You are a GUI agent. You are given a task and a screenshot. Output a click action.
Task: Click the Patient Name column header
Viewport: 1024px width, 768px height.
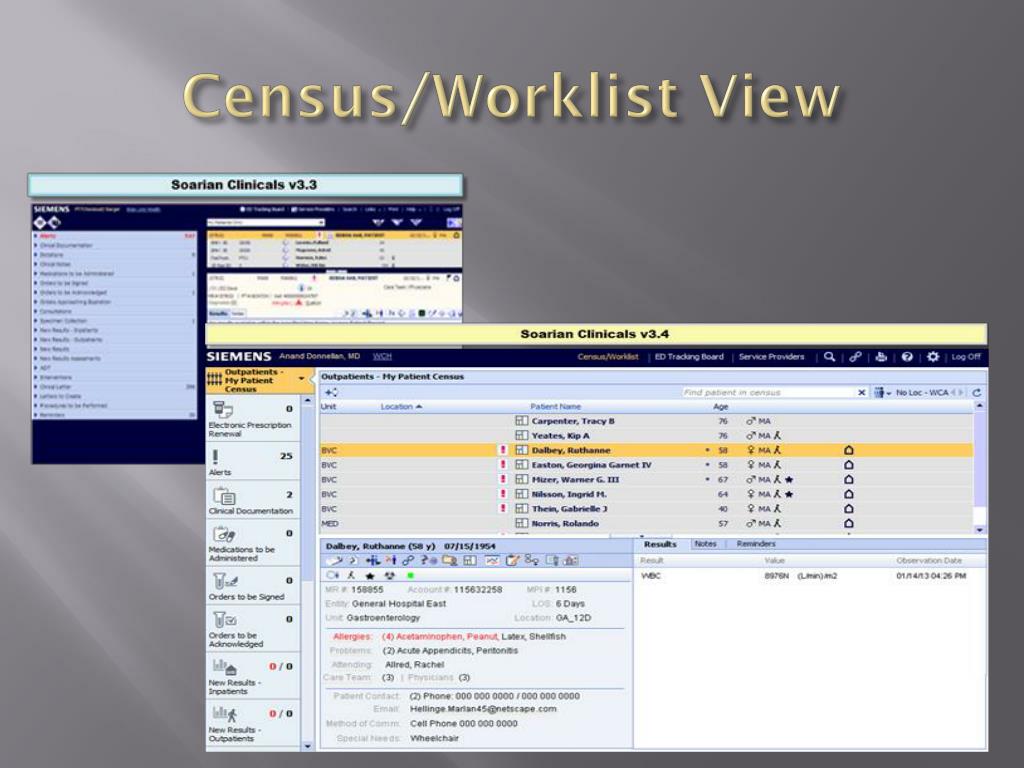click(x=555, y=407)
